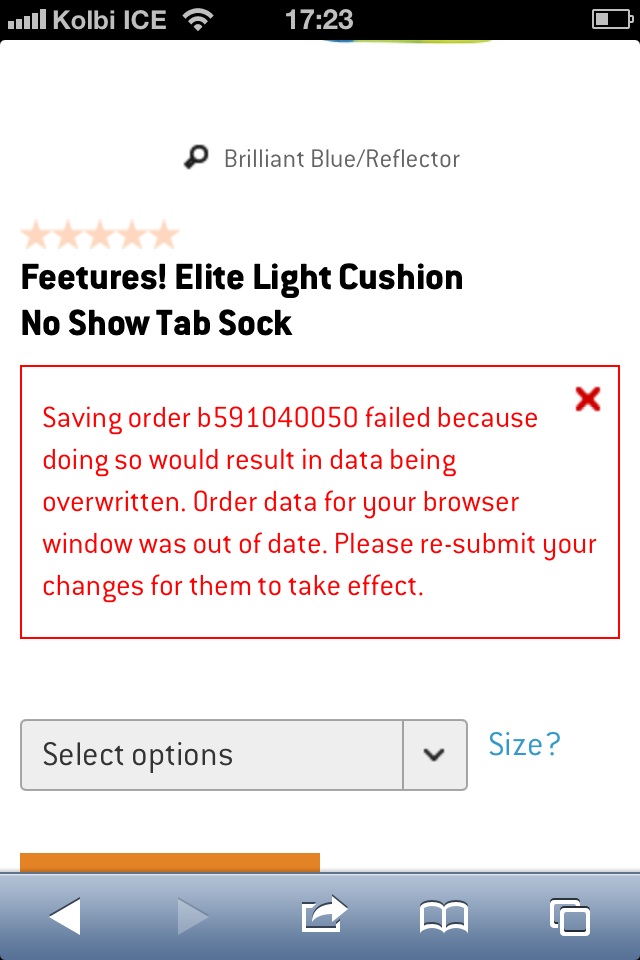Tap the cellular signal bars
640x960 pixels.
click(26, 19)
